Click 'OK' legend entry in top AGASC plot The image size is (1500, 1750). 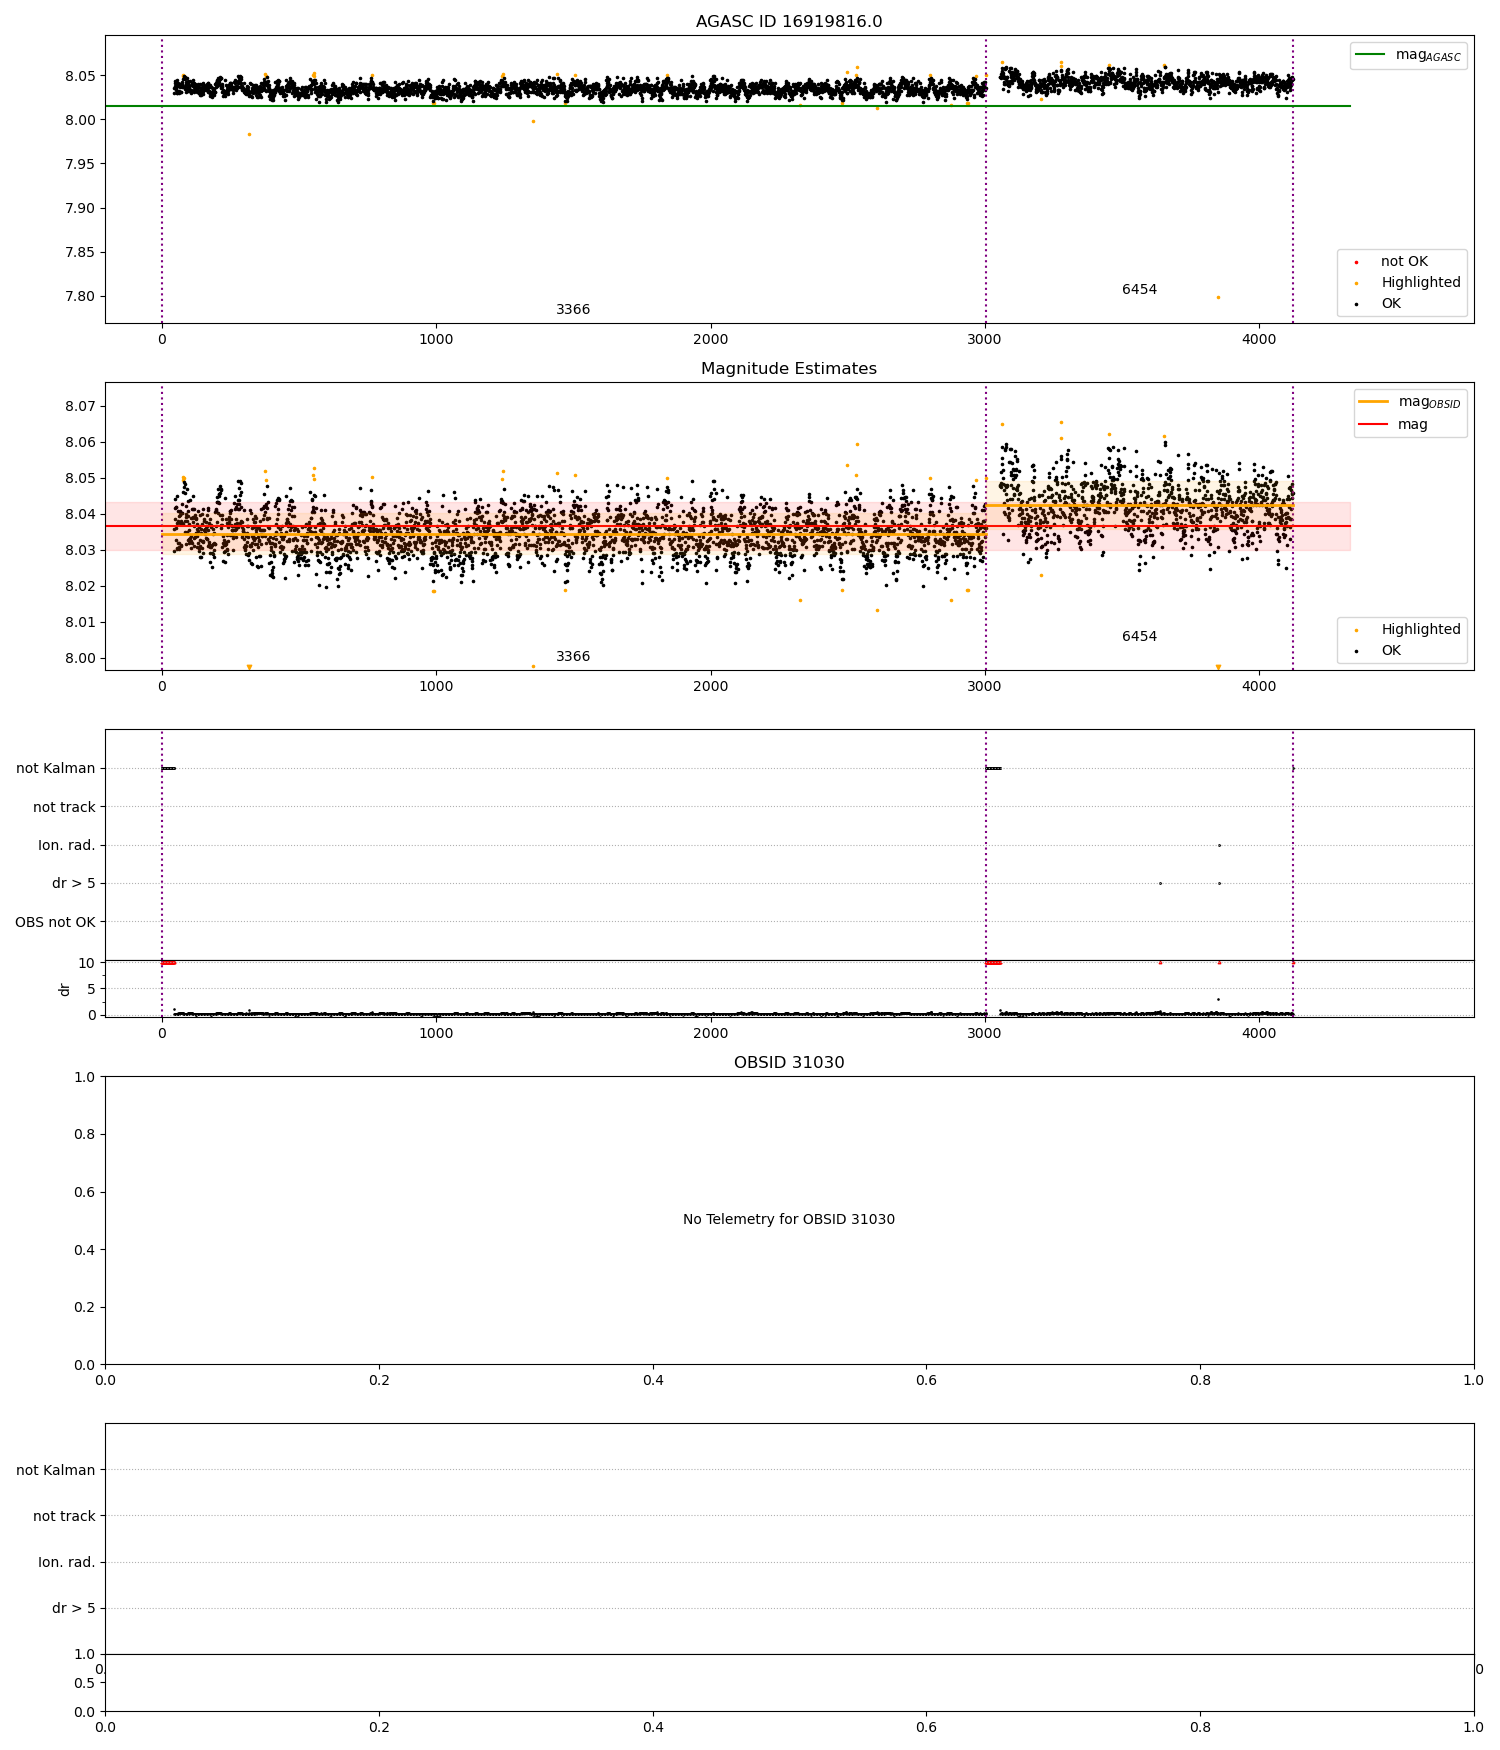[x=1378, y=304]
